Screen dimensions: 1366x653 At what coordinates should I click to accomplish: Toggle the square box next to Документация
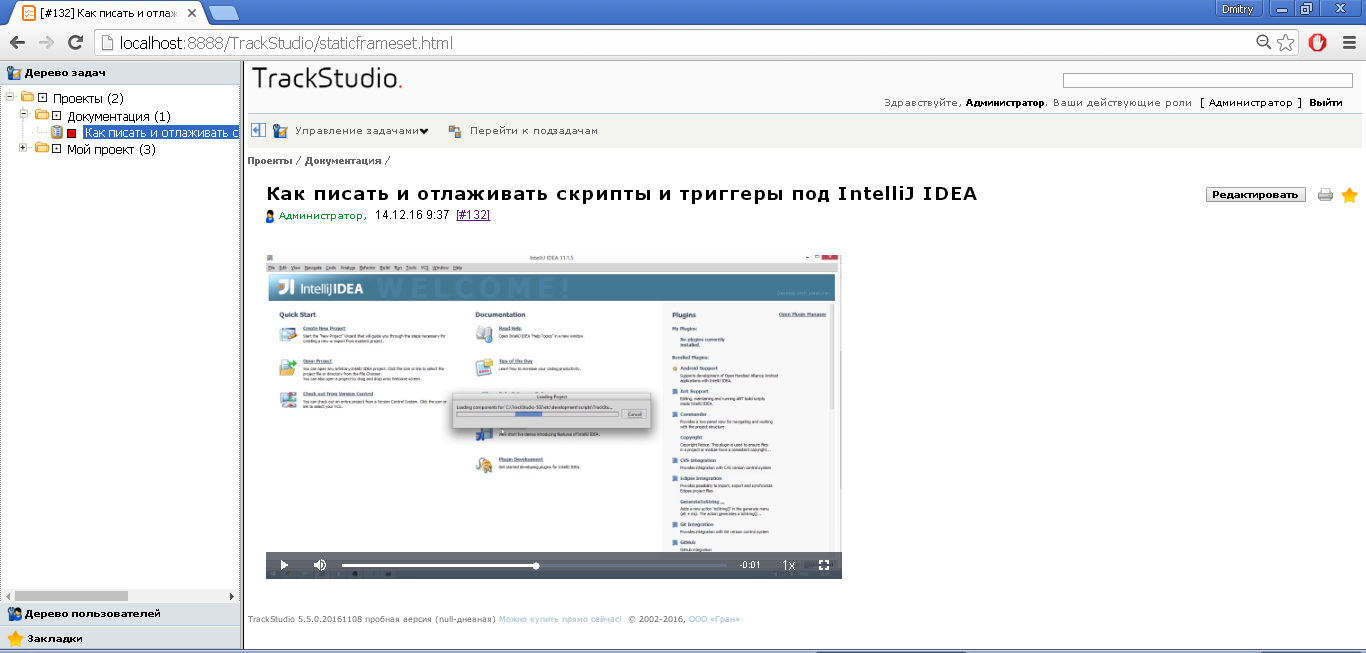56,116
